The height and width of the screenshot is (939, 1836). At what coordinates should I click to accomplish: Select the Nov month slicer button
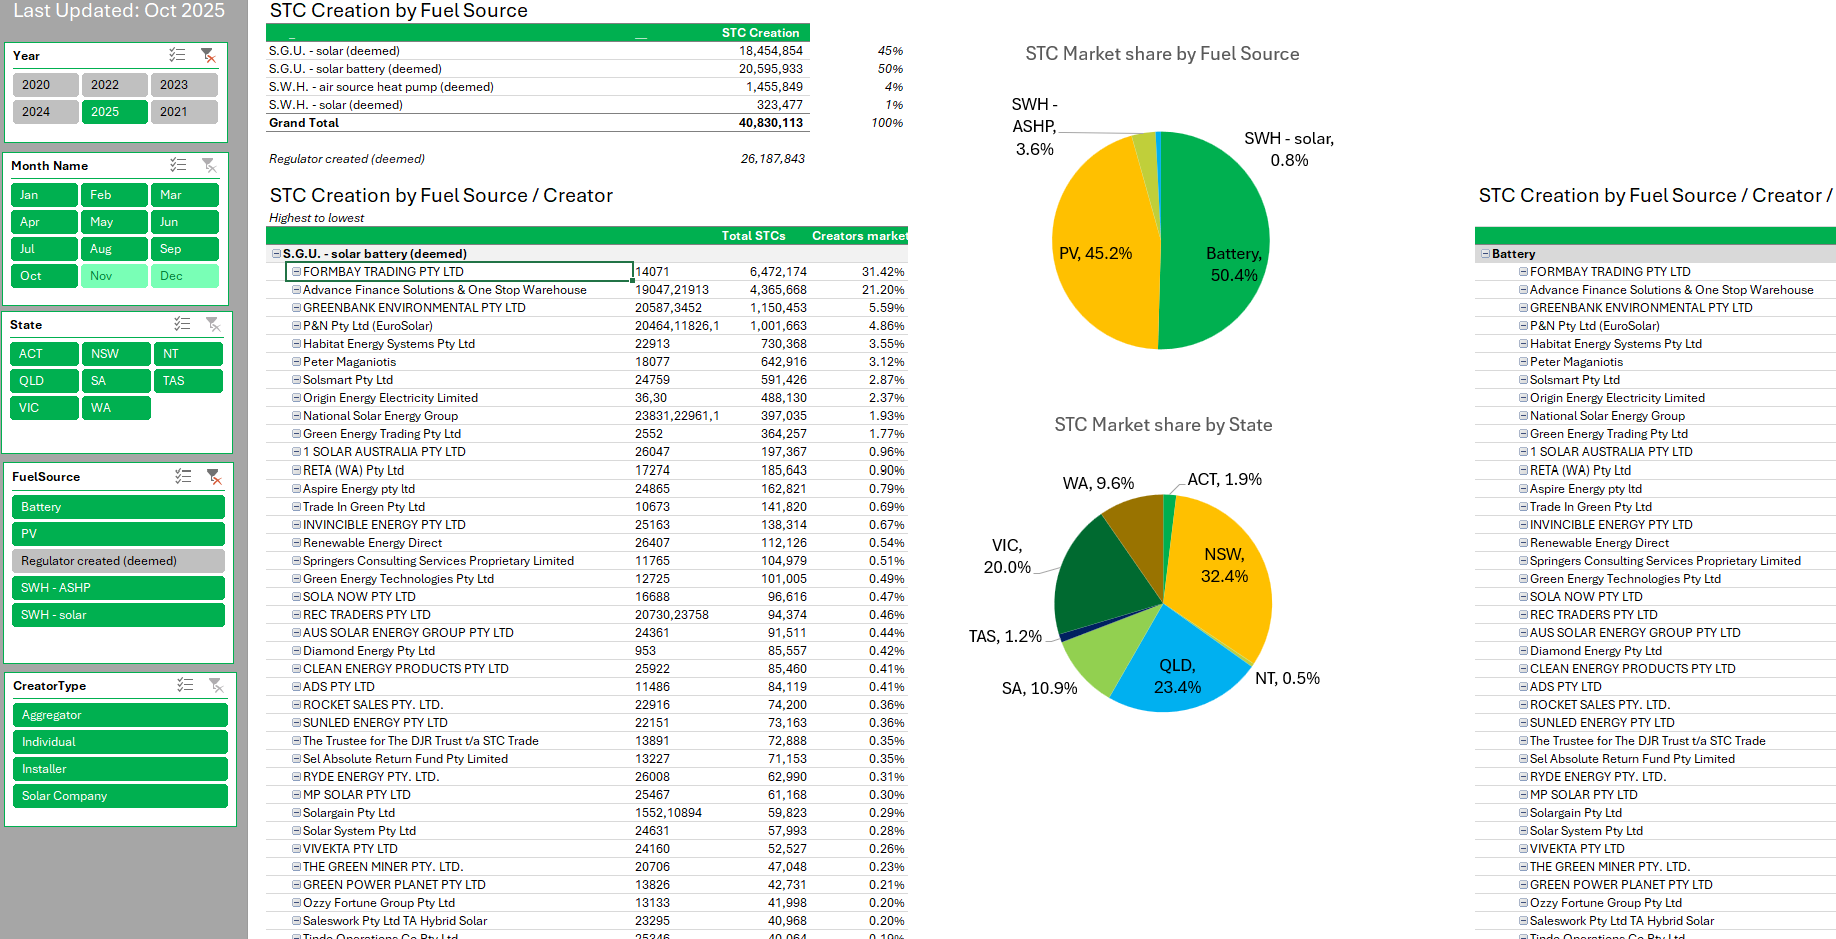click(114, 276)
